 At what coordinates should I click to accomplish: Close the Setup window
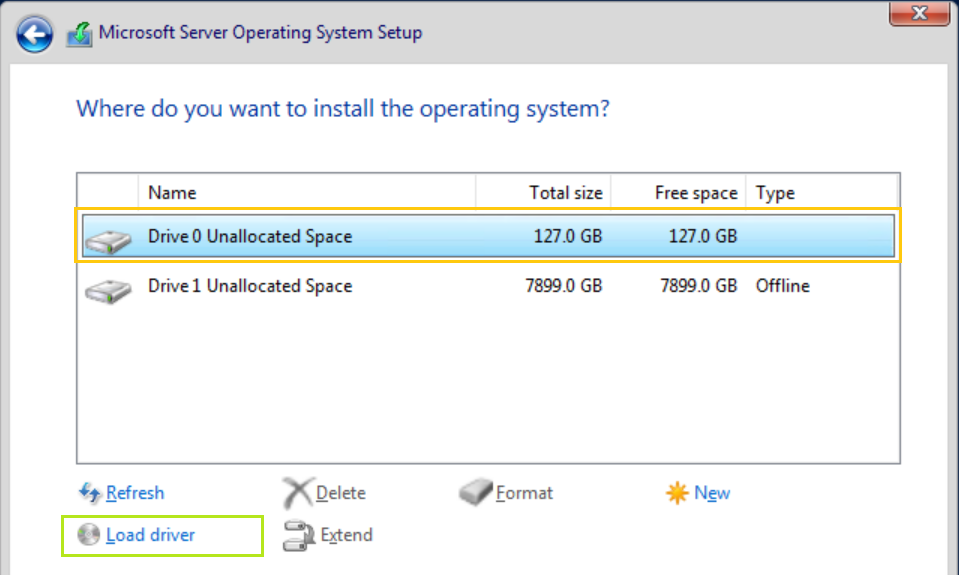coord(918,12)
